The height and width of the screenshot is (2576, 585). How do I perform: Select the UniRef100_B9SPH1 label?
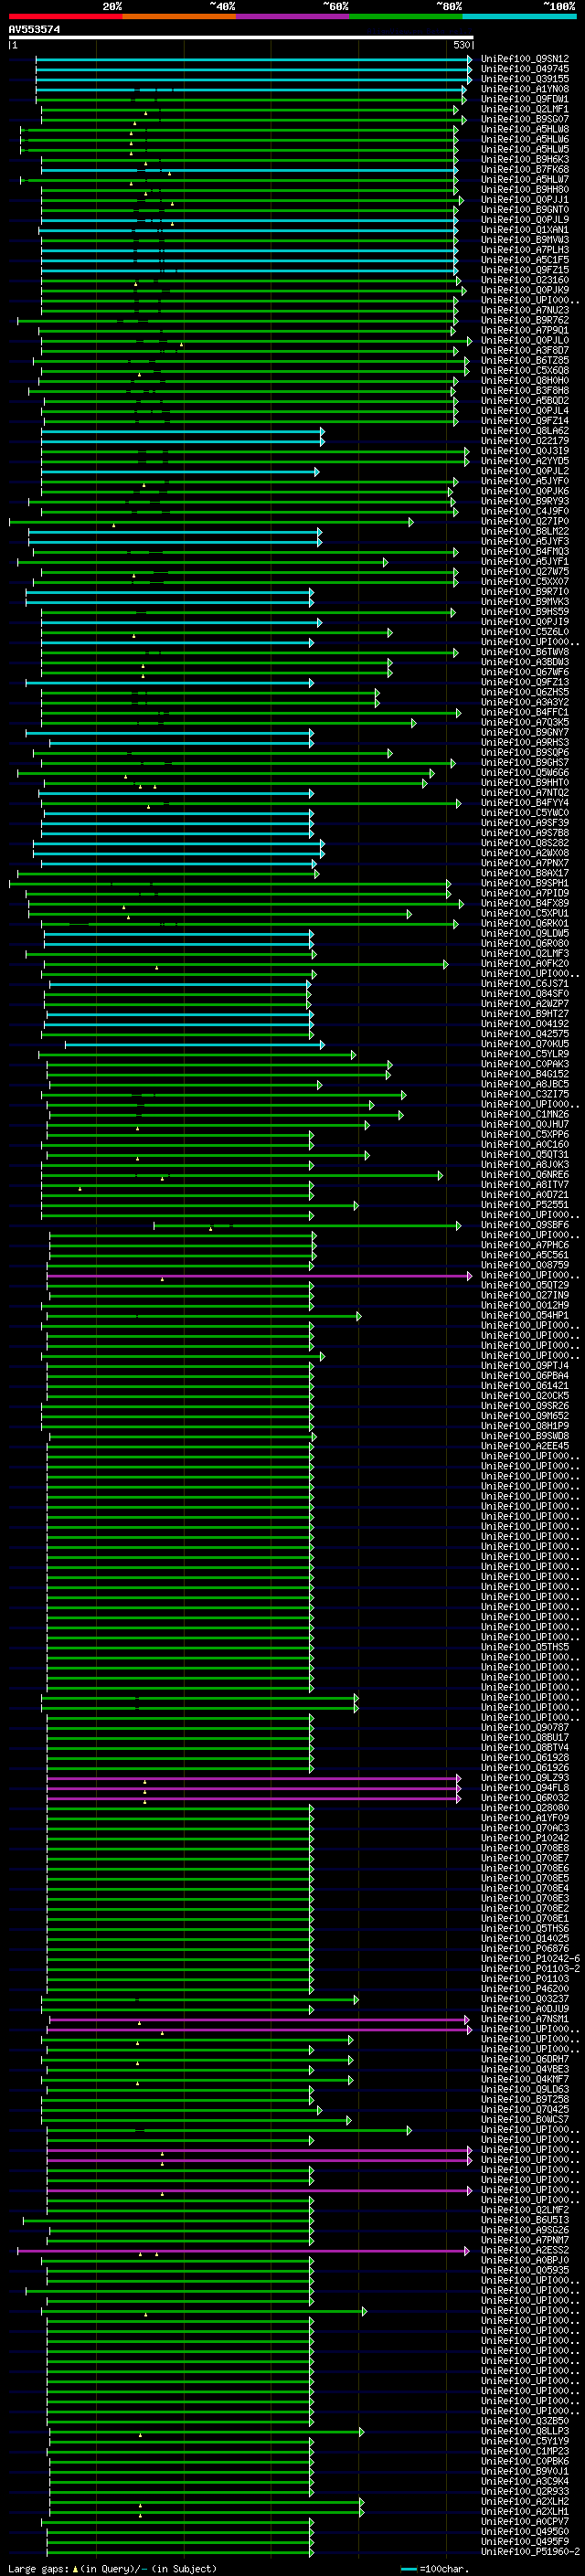pyautogui.click(x=525, y=883)
